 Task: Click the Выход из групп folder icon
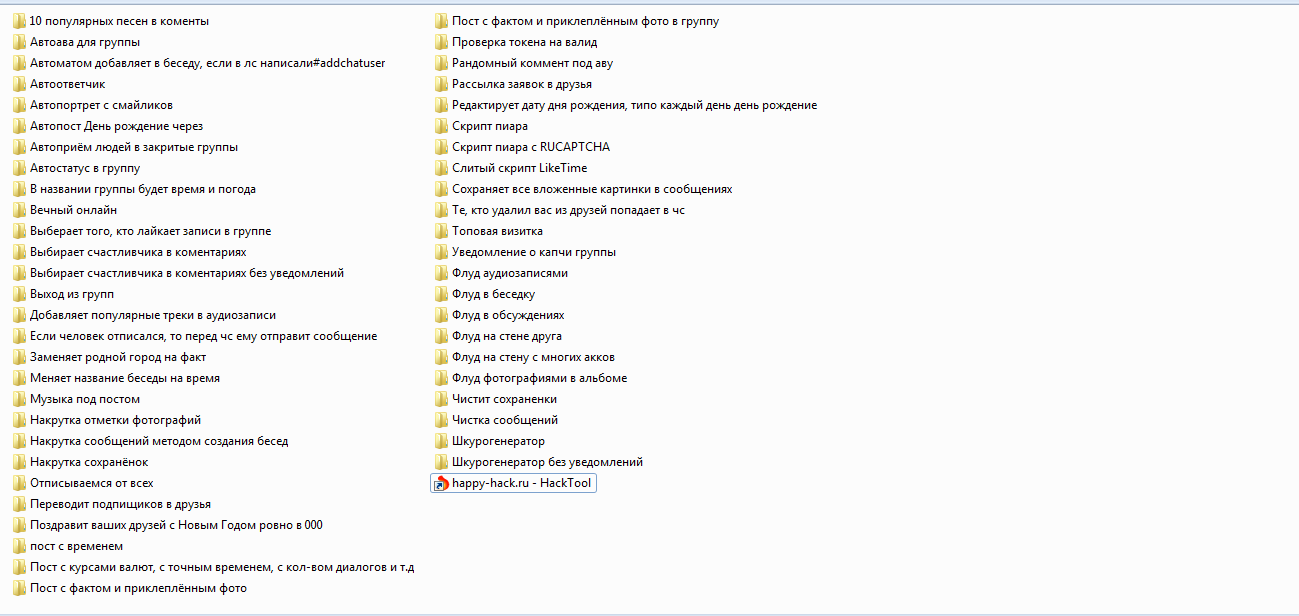19,294
